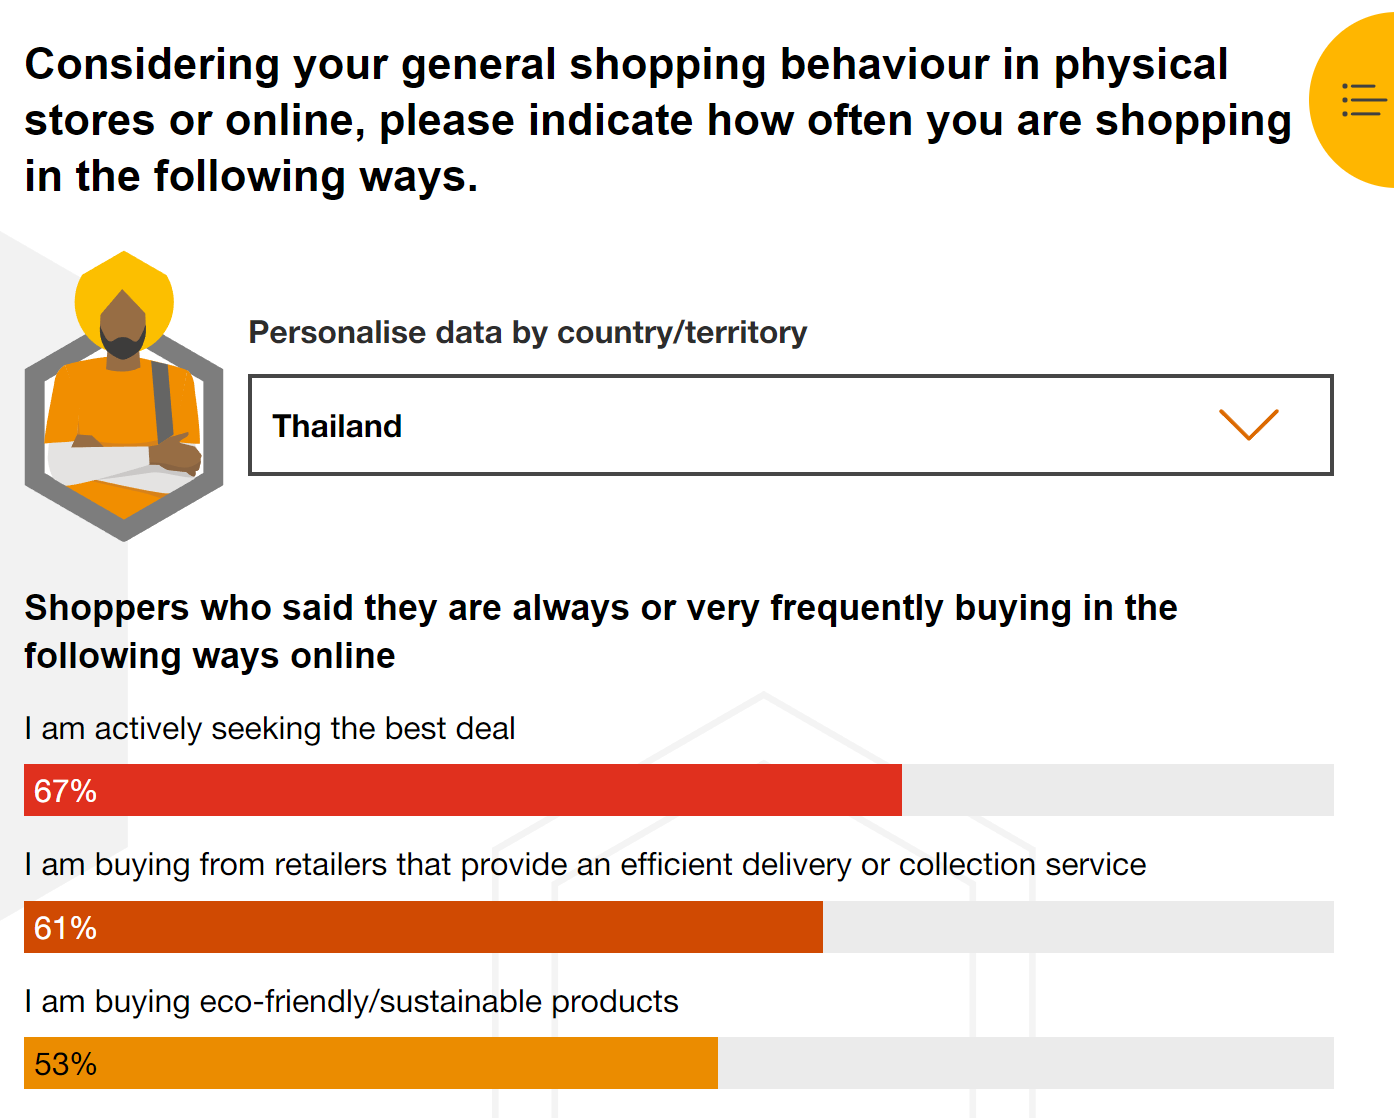This screenshot has width=1394, height=1118.
Task: Click 'I am actively seeking the best deal'
Action: point(270,728)
